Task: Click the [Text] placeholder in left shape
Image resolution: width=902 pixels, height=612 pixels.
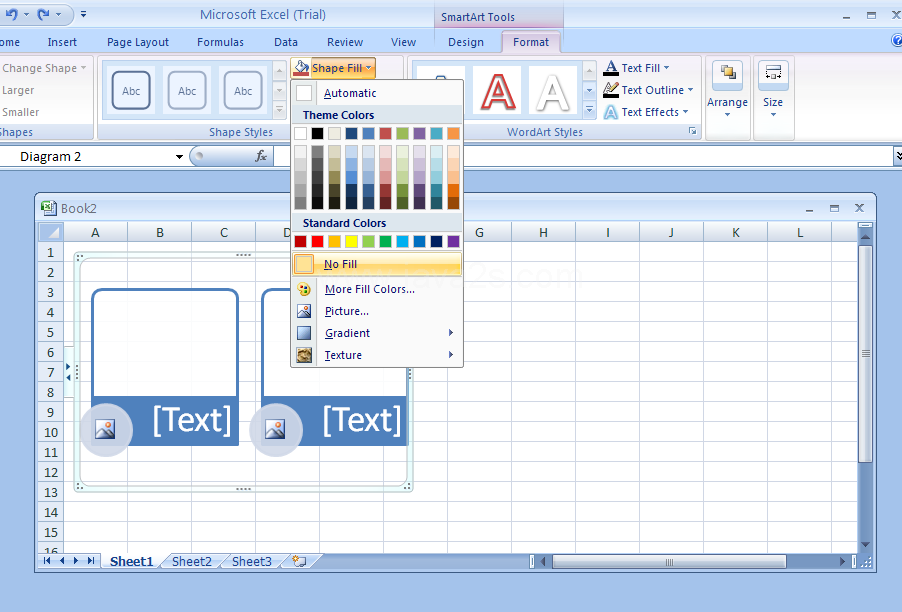Action: (192, 420)
